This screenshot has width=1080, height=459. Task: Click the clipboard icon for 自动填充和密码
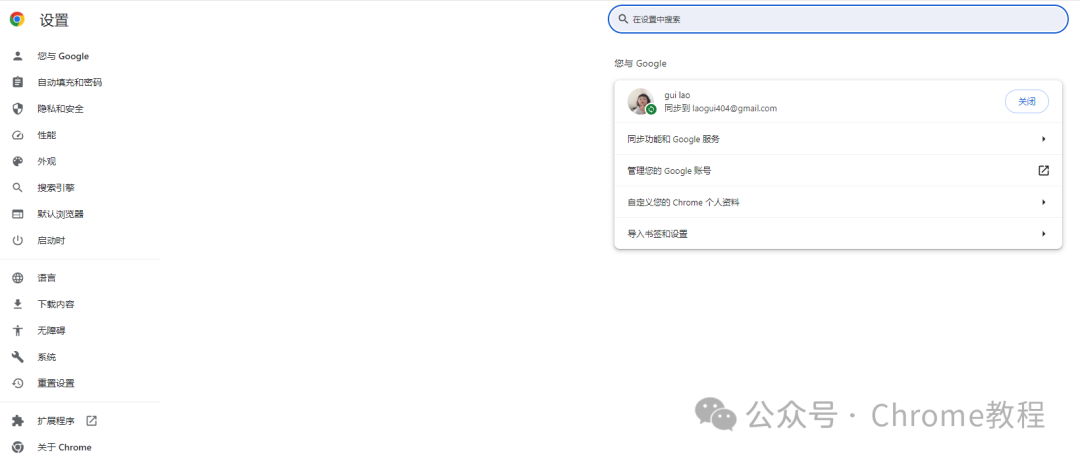pyautogui.click(x=18, y=83)
